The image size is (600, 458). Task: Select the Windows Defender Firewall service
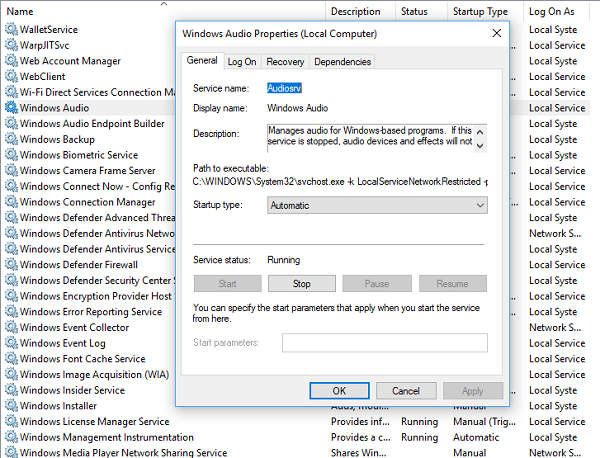[79, 265]
